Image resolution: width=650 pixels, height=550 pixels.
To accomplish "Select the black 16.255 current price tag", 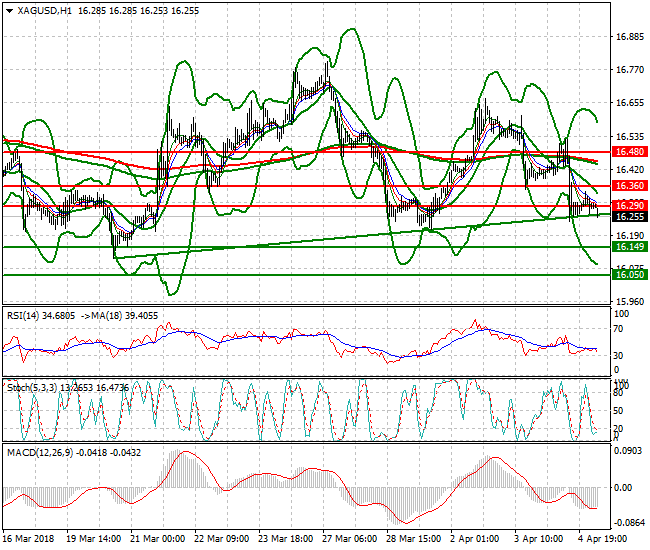I will pyautogui.click(x=627, y=217).
